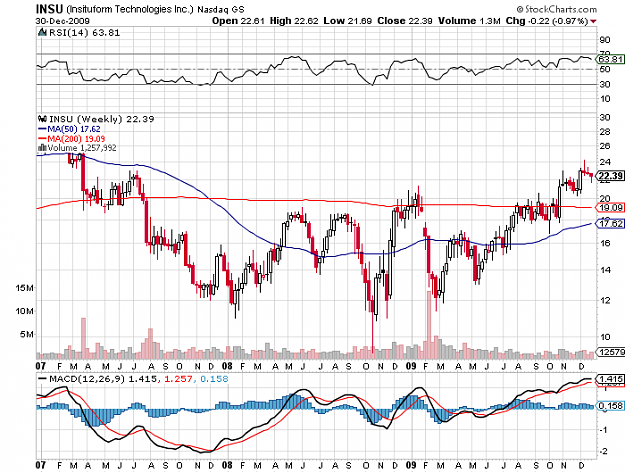
Task: Click the 'Low 21.69' header value
Action: pyautogui.click(x=348, y=21)
